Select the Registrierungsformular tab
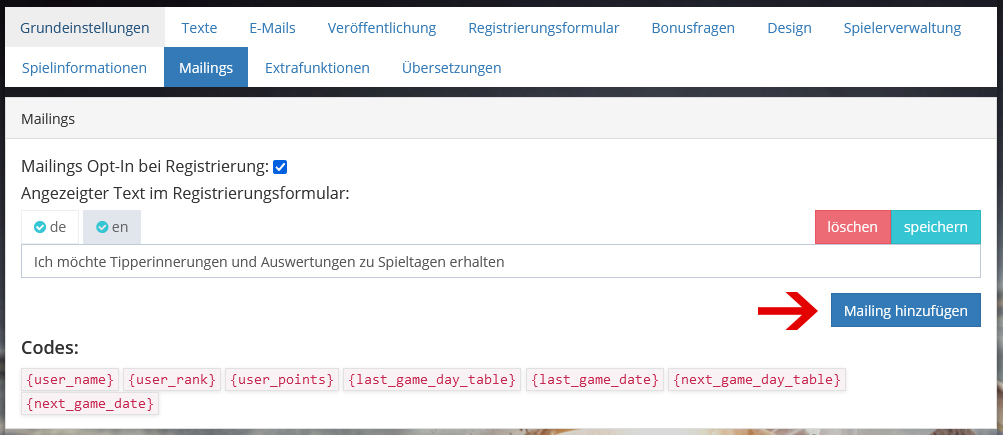Screen dimensions: 1003x435 (544, 28)
